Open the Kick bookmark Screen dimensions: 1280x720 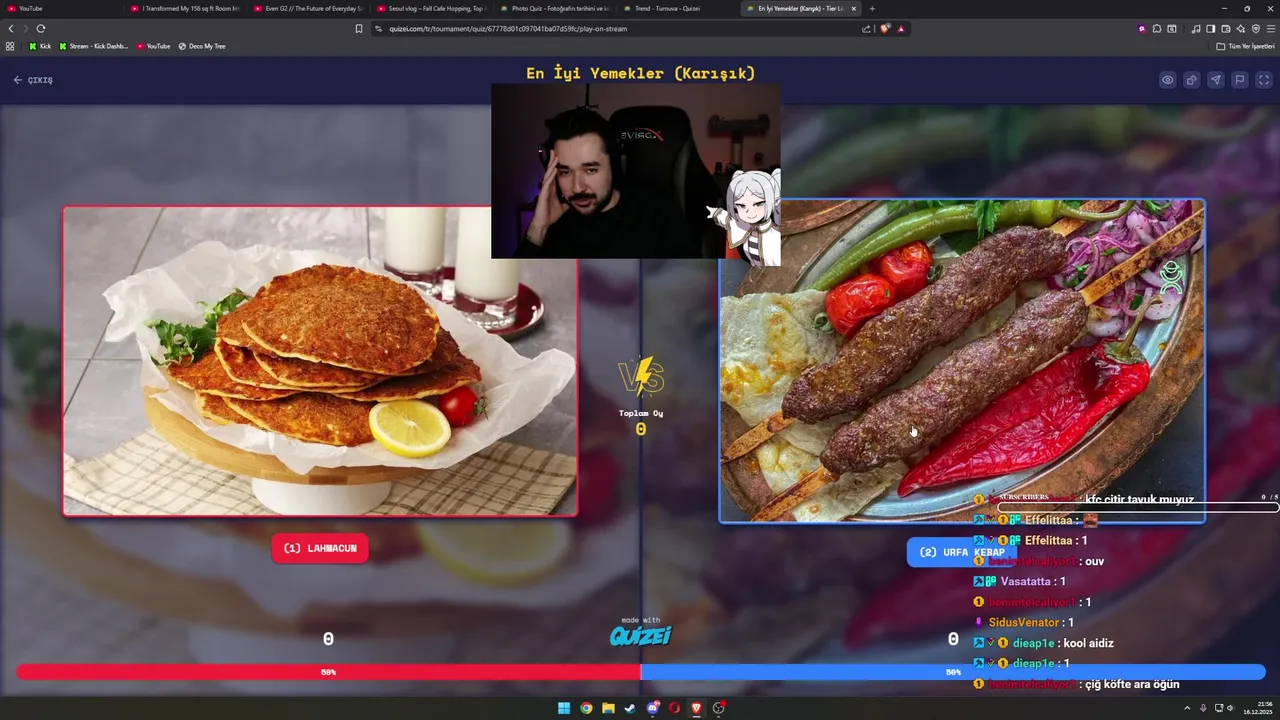41,46
